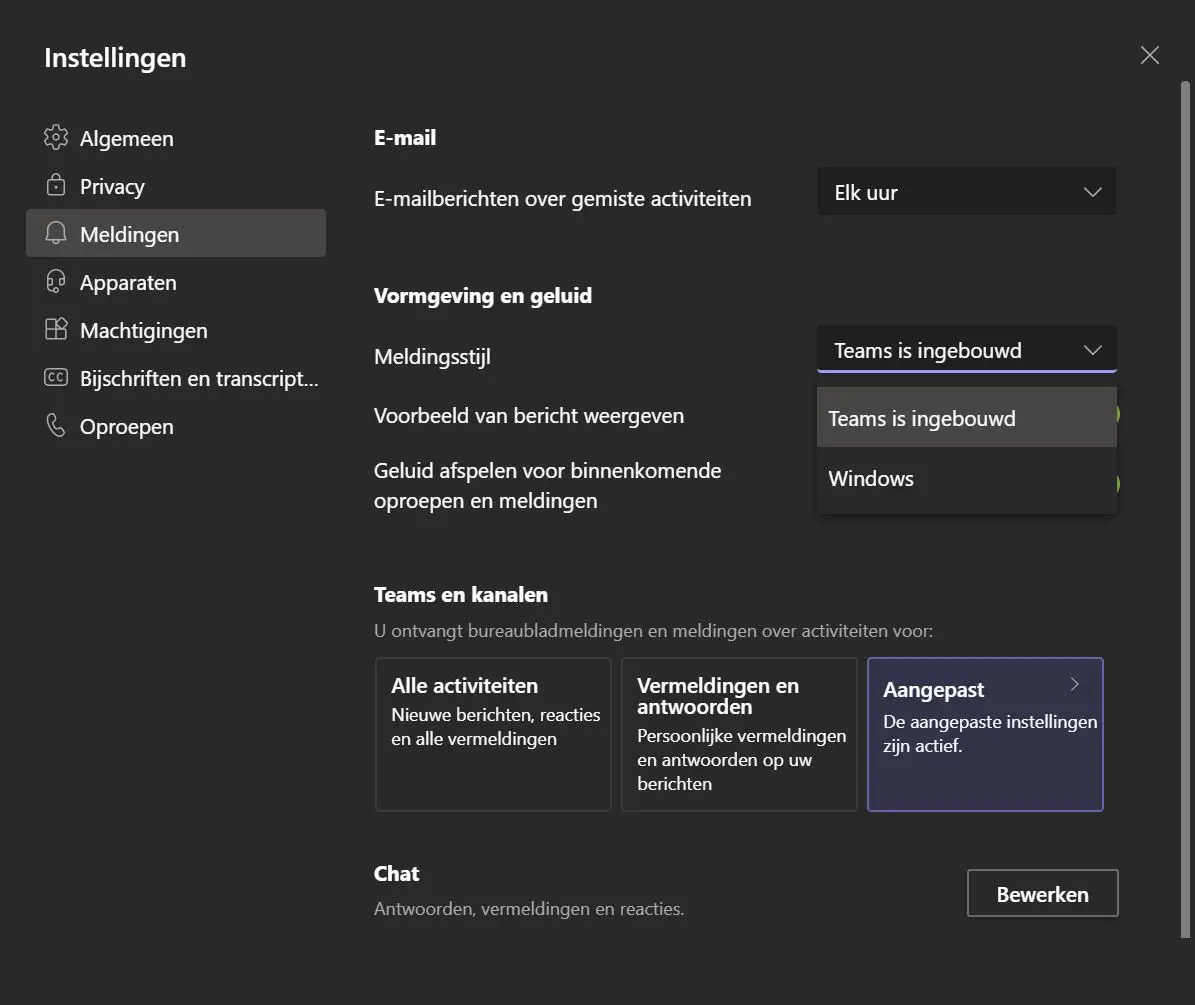Open the Oproepen settings tab

pyautogui.click(x=176, y=426)
